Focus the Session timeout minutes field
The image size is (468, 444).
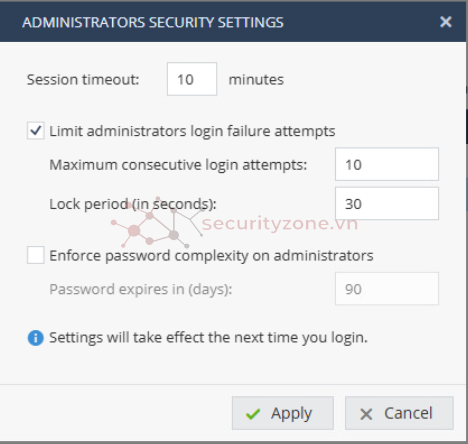(x=192, y=79)
